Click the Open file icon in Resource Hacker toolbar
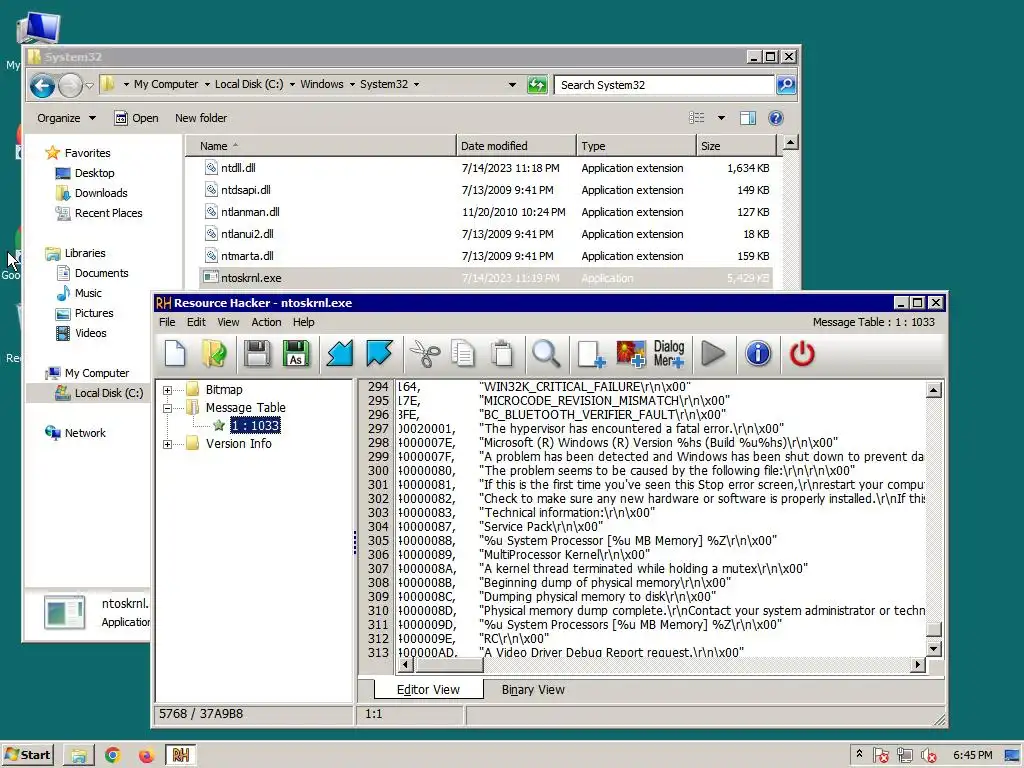The image size is (1024, 768). point(214,354)
